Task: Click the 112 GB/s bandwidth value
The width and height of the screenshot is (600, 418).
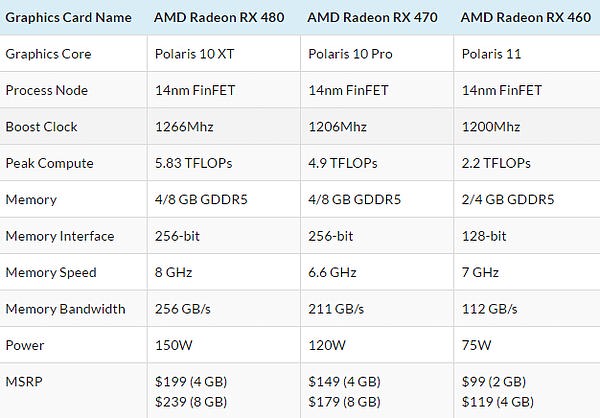Action: (x=489, y=309)
